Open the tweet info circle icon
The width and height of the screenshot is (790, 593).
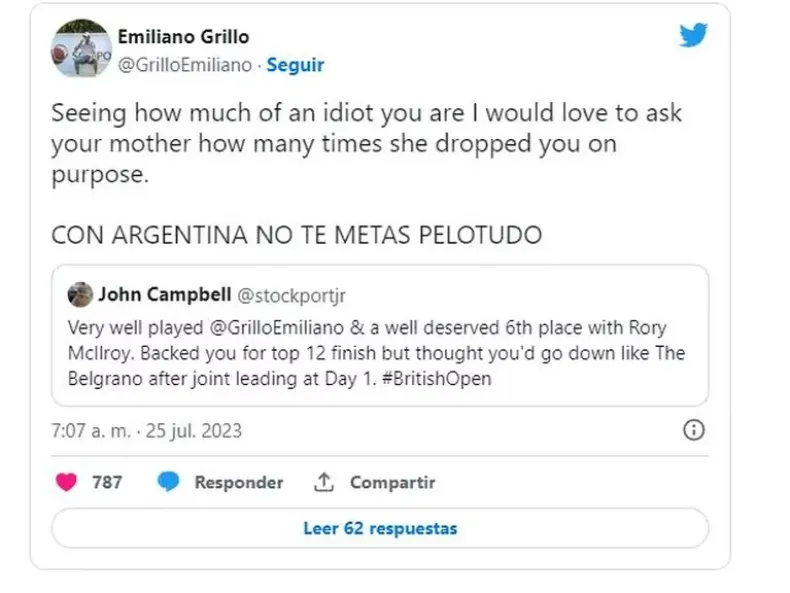(x=692, y=431)
